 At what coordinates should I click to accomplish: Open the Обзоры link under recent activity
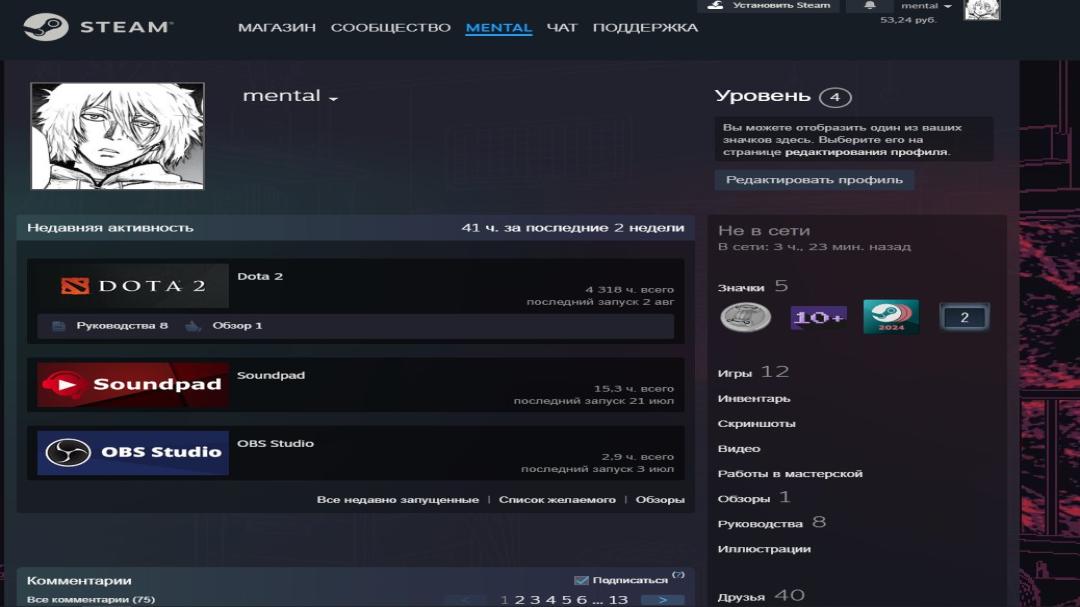[x=660, y=500]
